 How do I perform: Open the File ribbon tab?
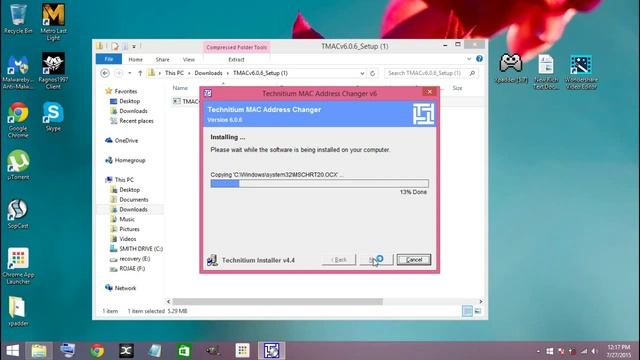[x=109, y=59]
